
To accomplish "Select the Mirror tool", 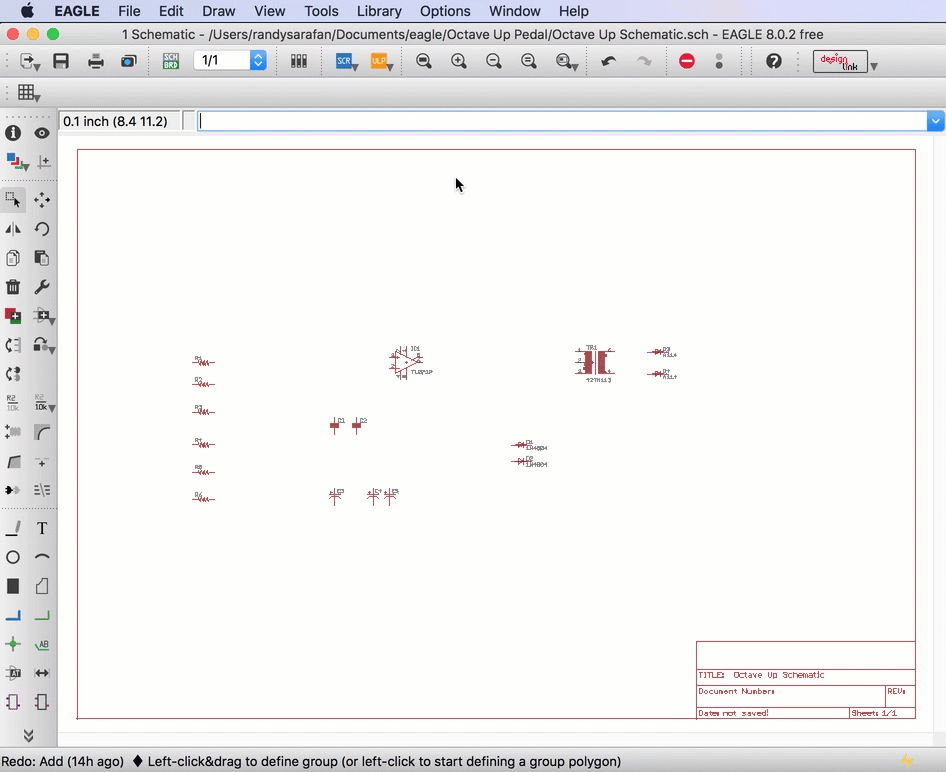I will pyautogui.click(x=13, y=229).
